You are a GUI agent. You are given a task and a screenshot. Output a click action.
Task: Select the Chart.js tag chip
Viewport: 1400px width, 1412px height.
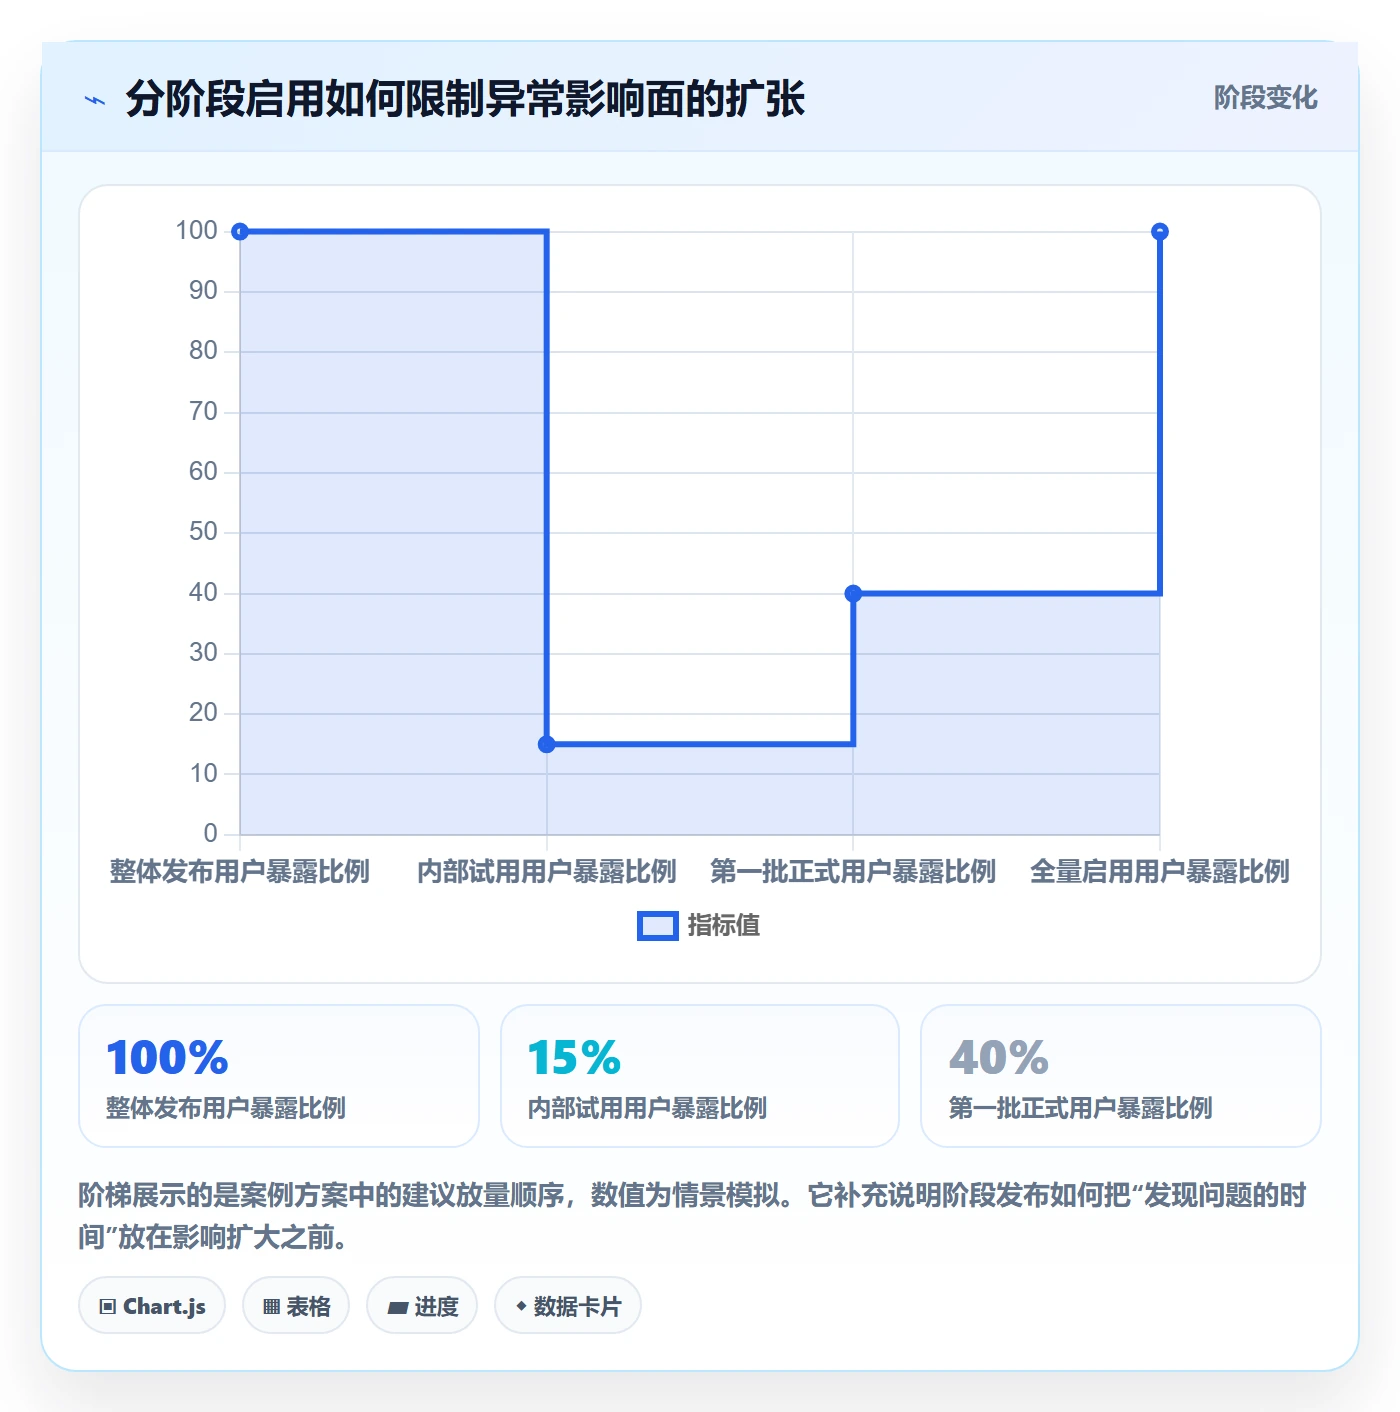pos(152,1306)
